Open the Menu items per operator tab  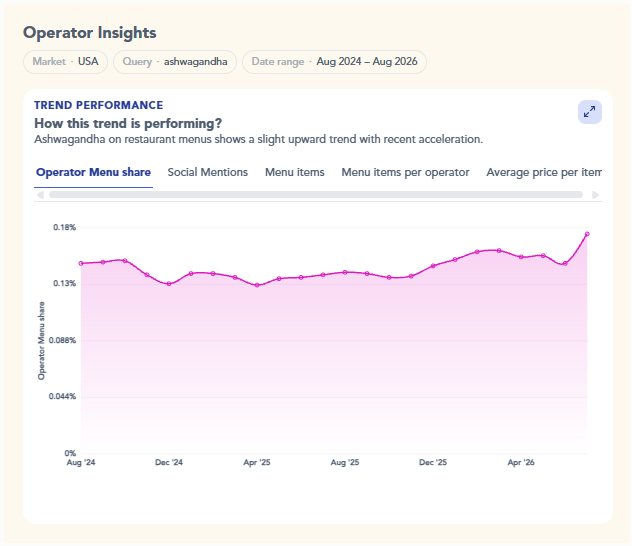[x=405, y=172]
